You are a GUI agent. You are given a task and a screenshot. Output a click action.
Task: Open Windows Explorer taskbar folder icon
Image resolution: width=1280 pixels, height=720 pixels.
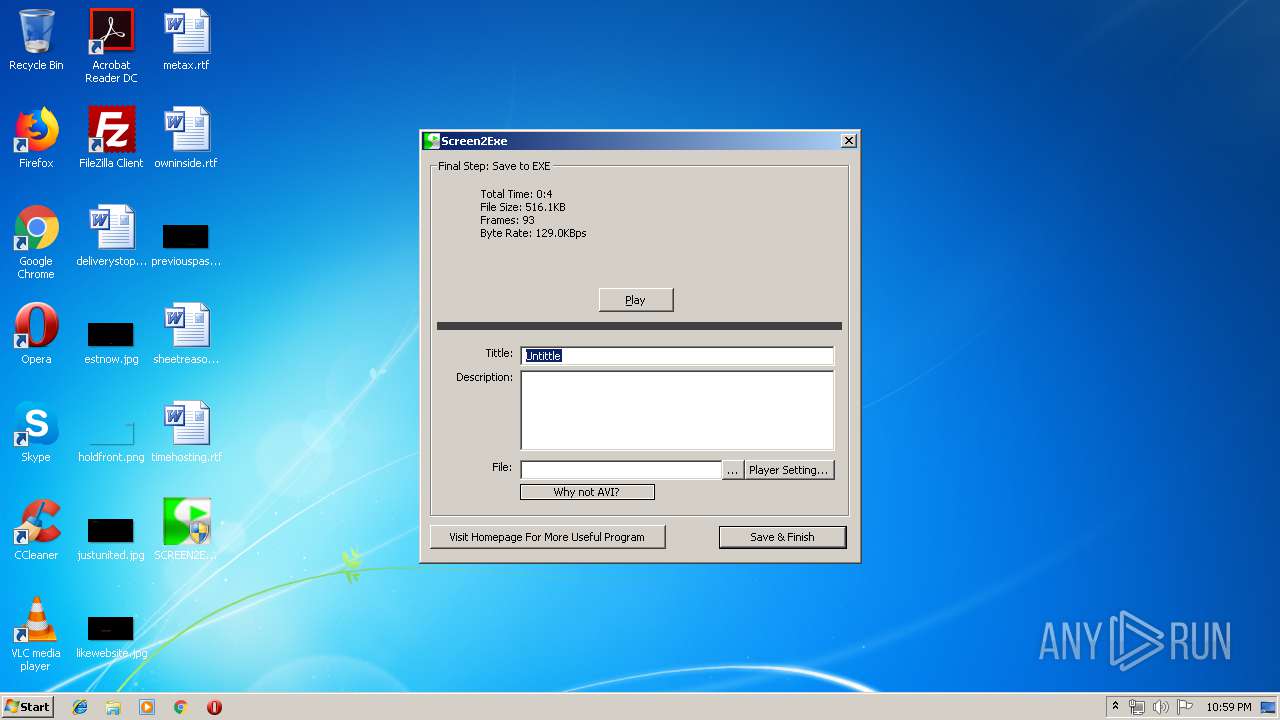pyautogui.click(x=113, y=707)
